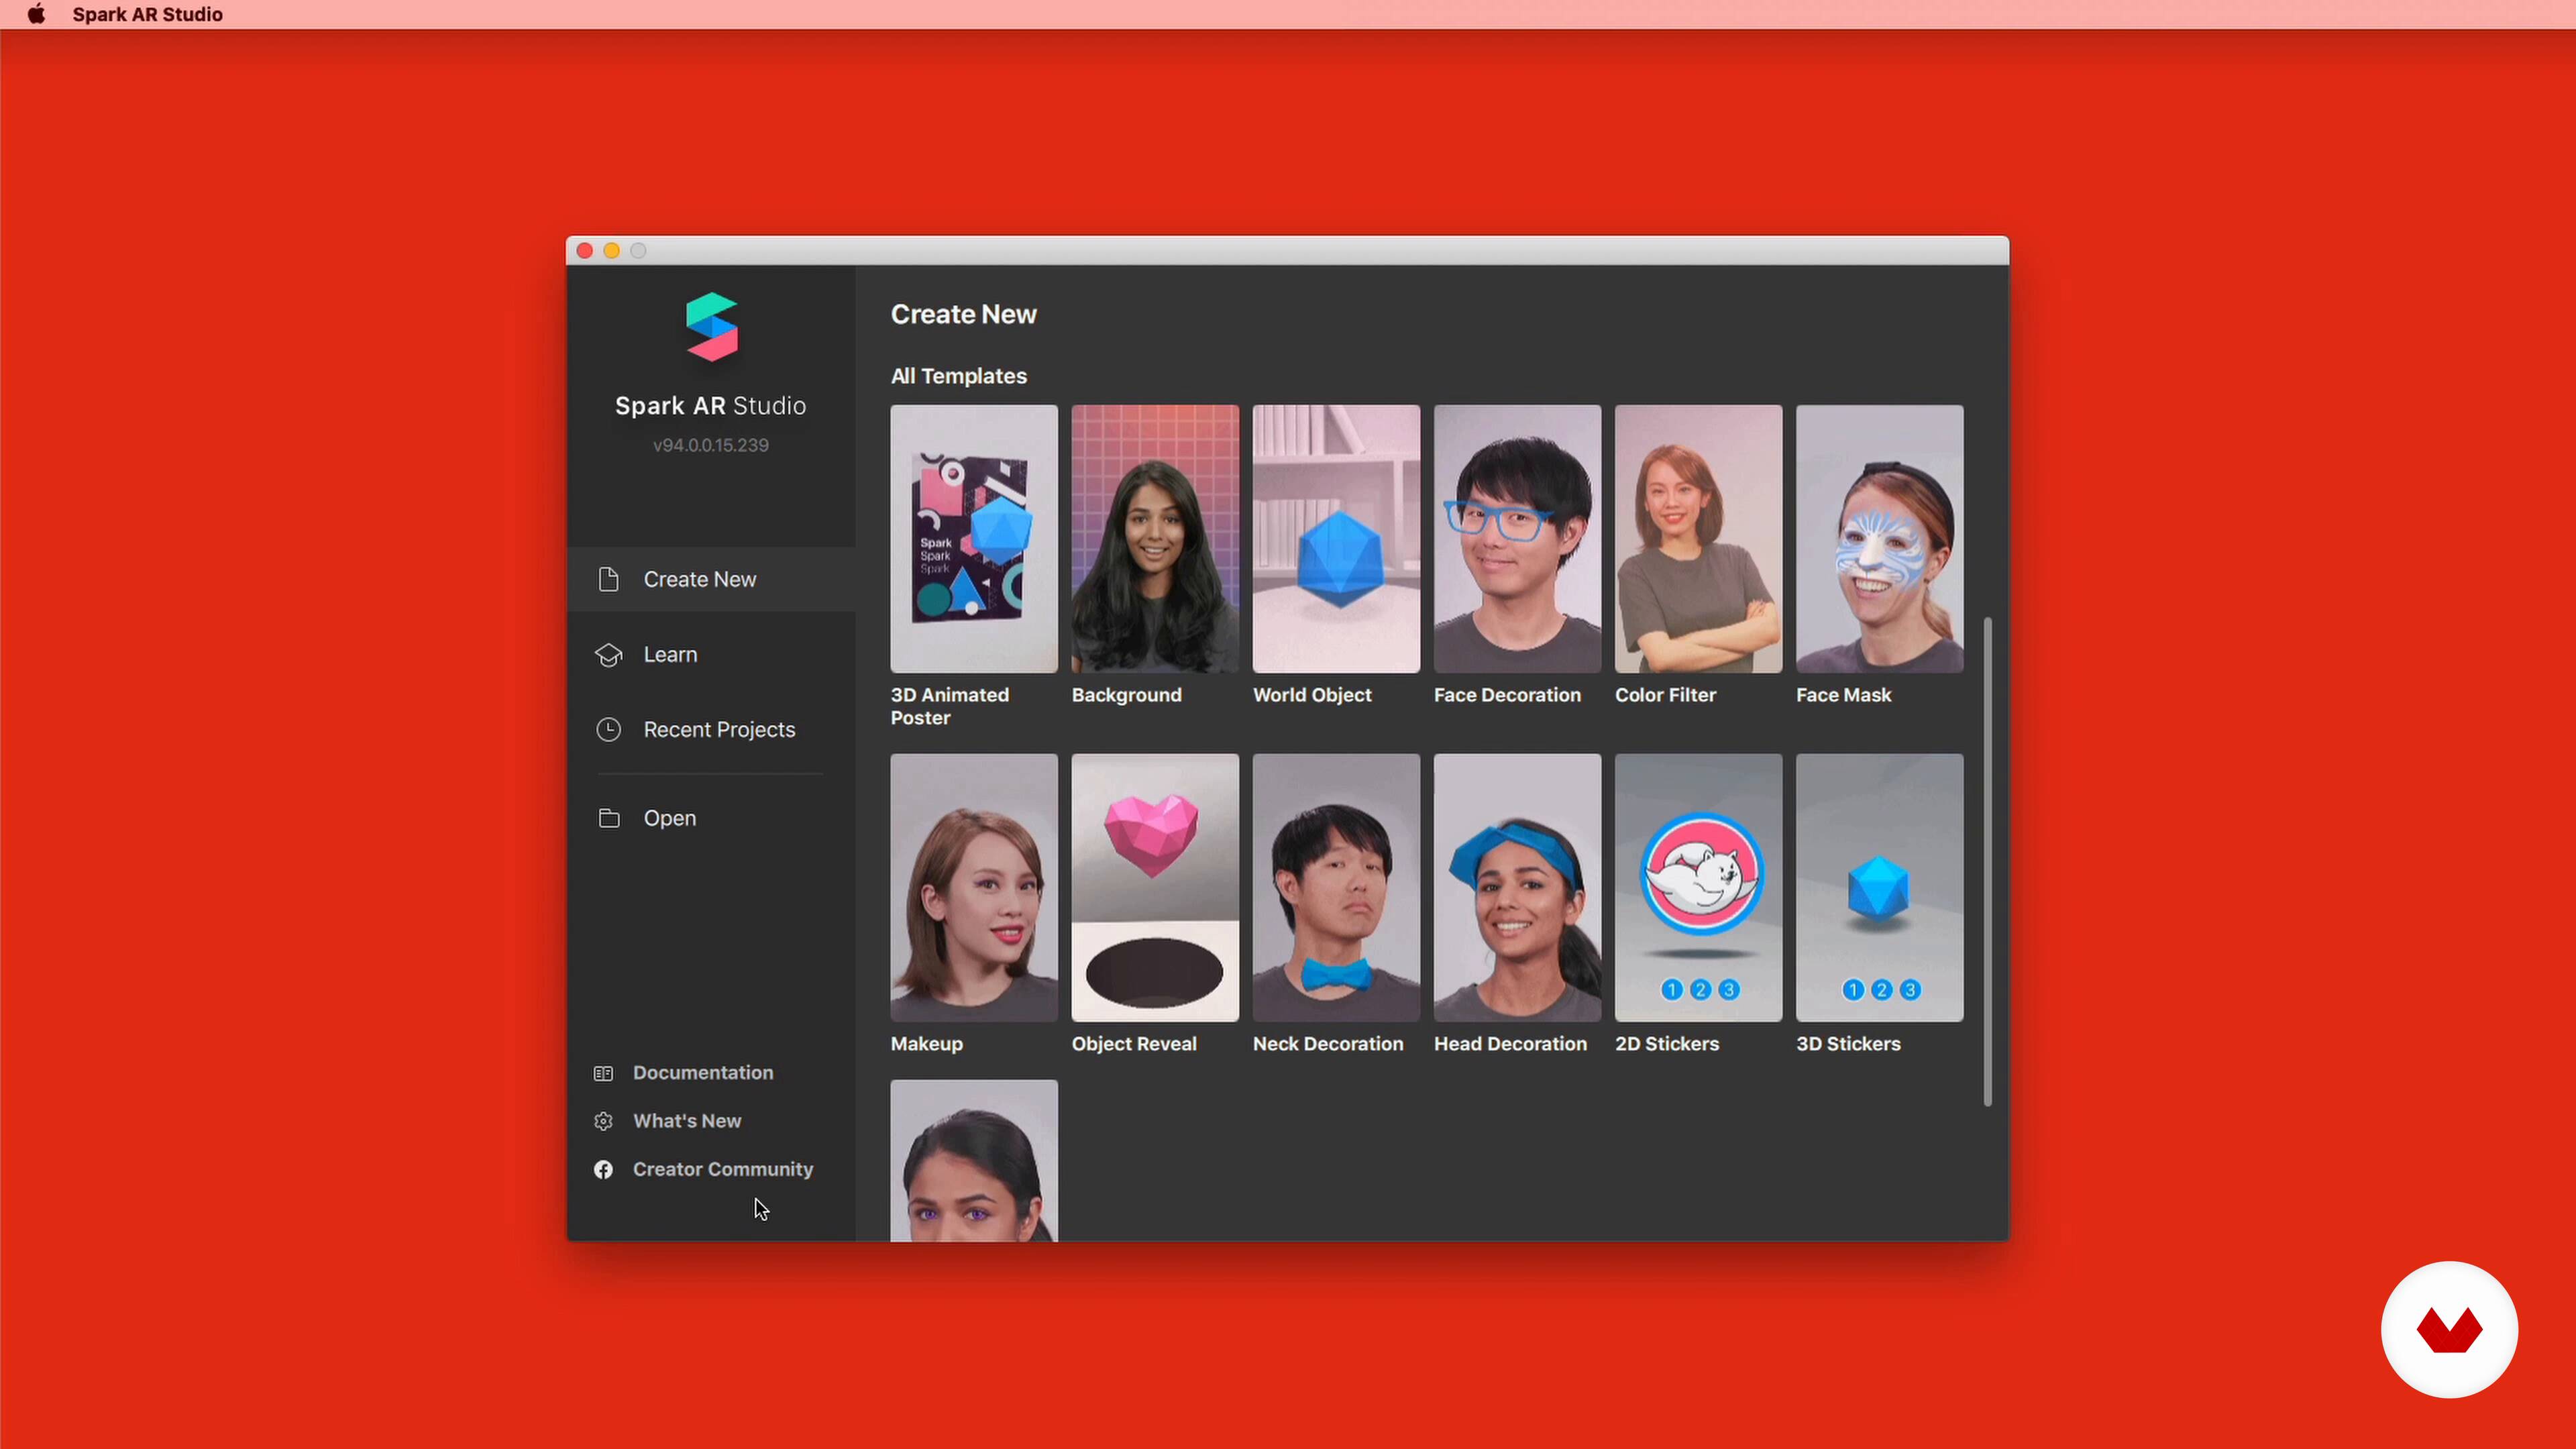The width and height of the screenshot is (2576, 1449).
Task: Click the "Object Reveal" template label
Action: 1134,1044
